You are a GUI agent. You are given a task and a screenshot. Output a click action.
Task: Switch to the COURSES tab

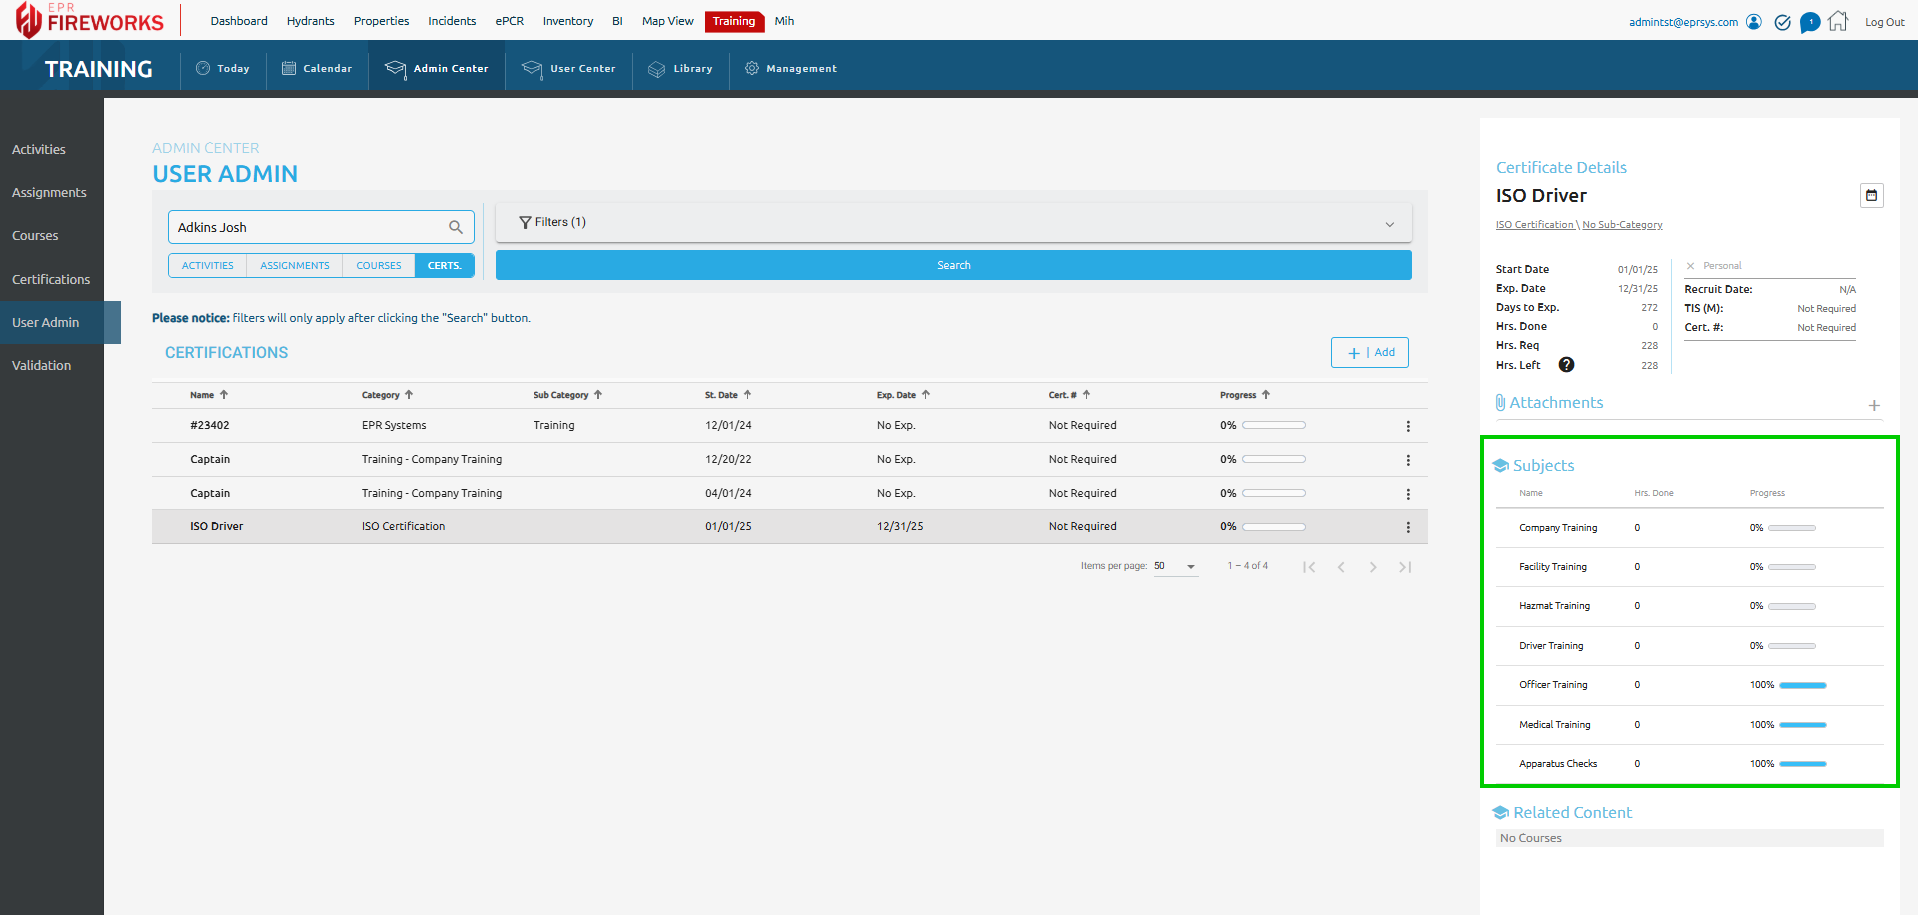(378, 266)
